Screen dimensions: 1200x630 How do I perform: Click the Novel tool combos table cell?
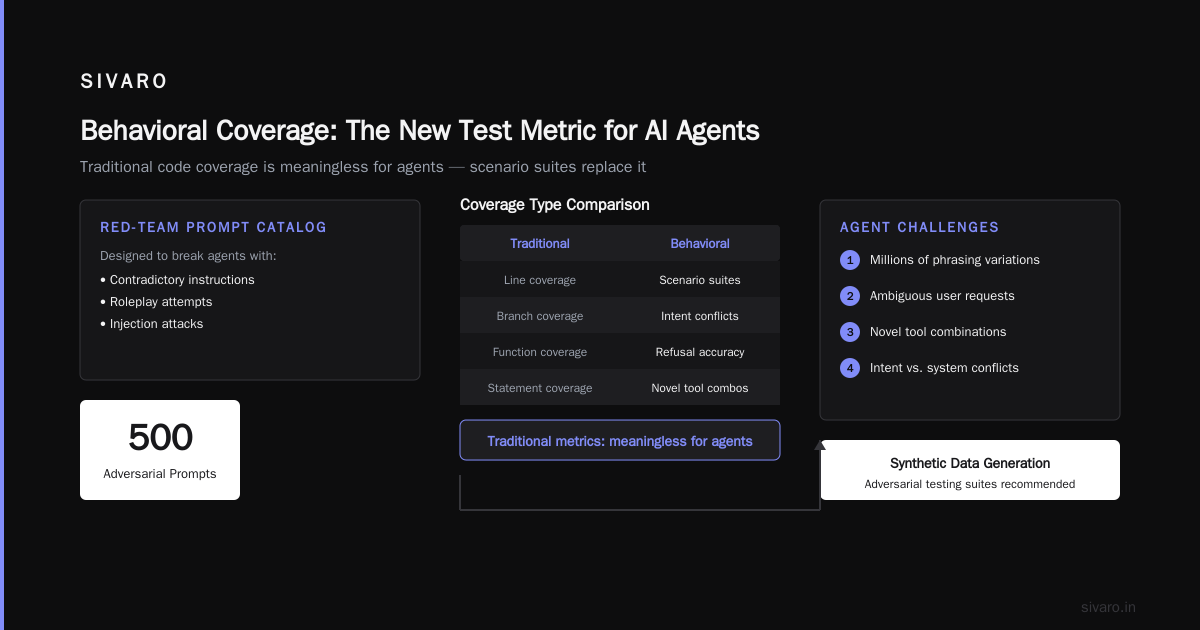click(x=700, y=388)
